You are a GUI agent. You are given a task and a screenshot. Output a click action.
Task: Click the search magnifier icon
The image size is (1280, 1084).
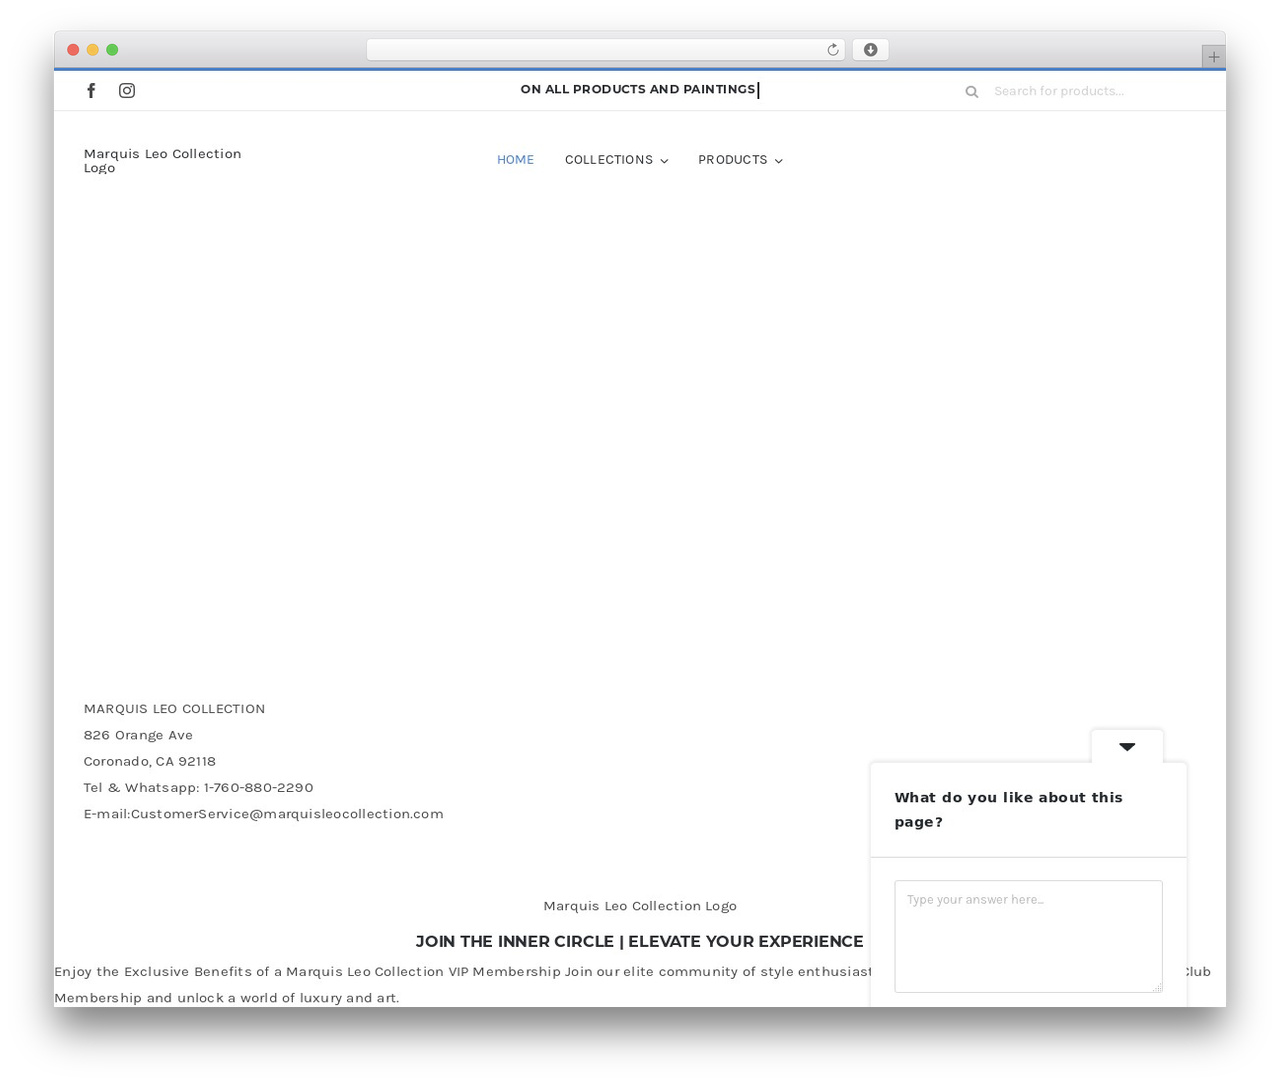[971, 92]
